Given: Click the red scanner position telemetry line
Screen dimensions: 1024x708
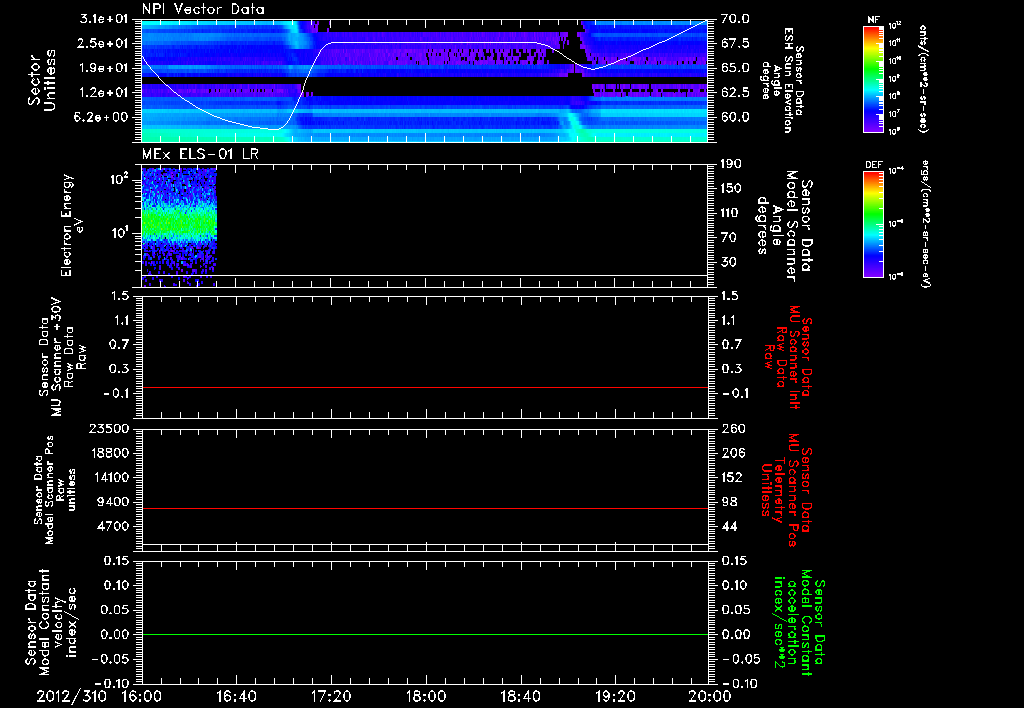Looking at the screenshot, I should click(425, 508).
